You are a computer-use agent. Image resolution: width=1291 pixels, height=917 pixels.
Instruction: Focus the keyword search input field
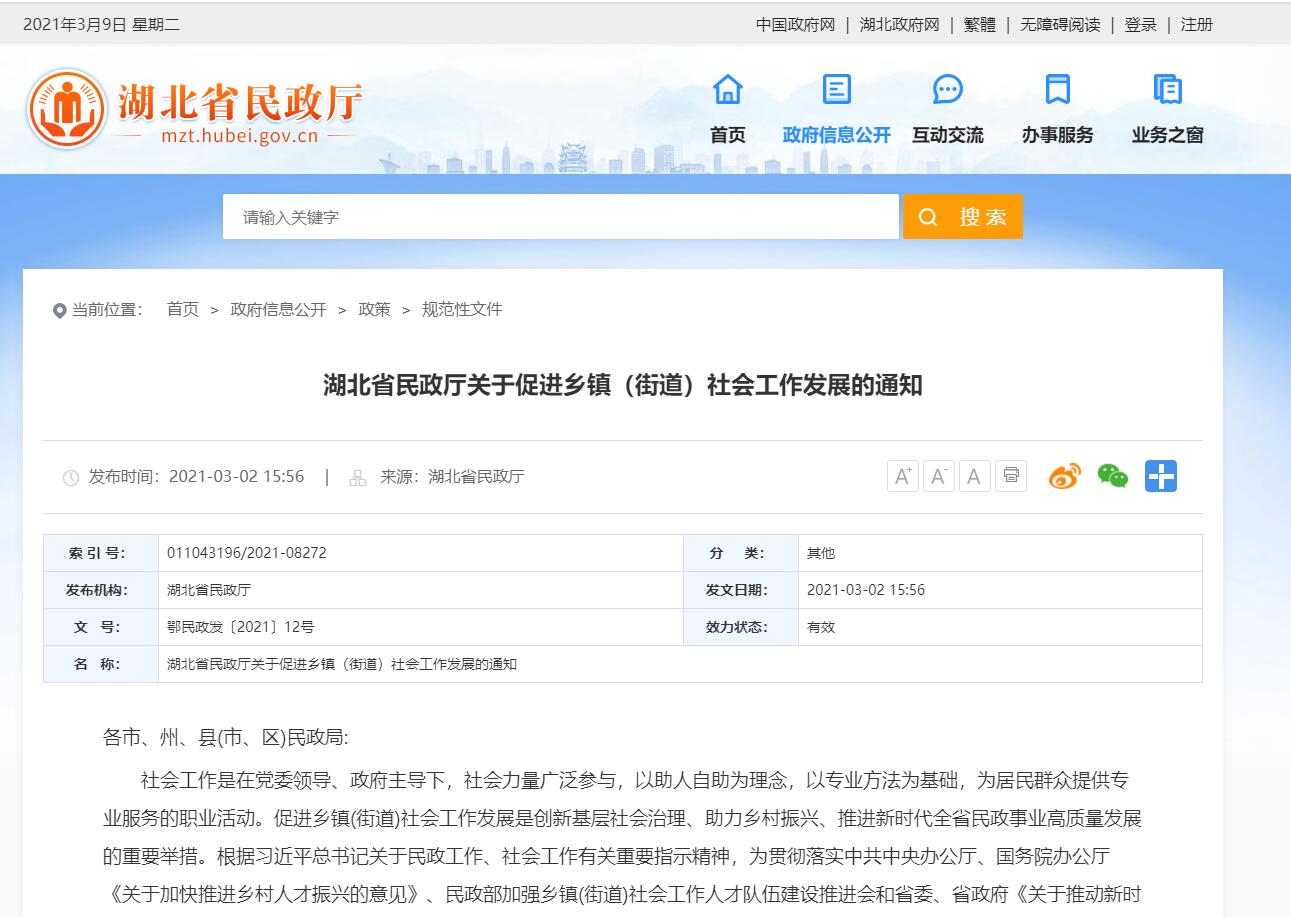coord(560,217)
